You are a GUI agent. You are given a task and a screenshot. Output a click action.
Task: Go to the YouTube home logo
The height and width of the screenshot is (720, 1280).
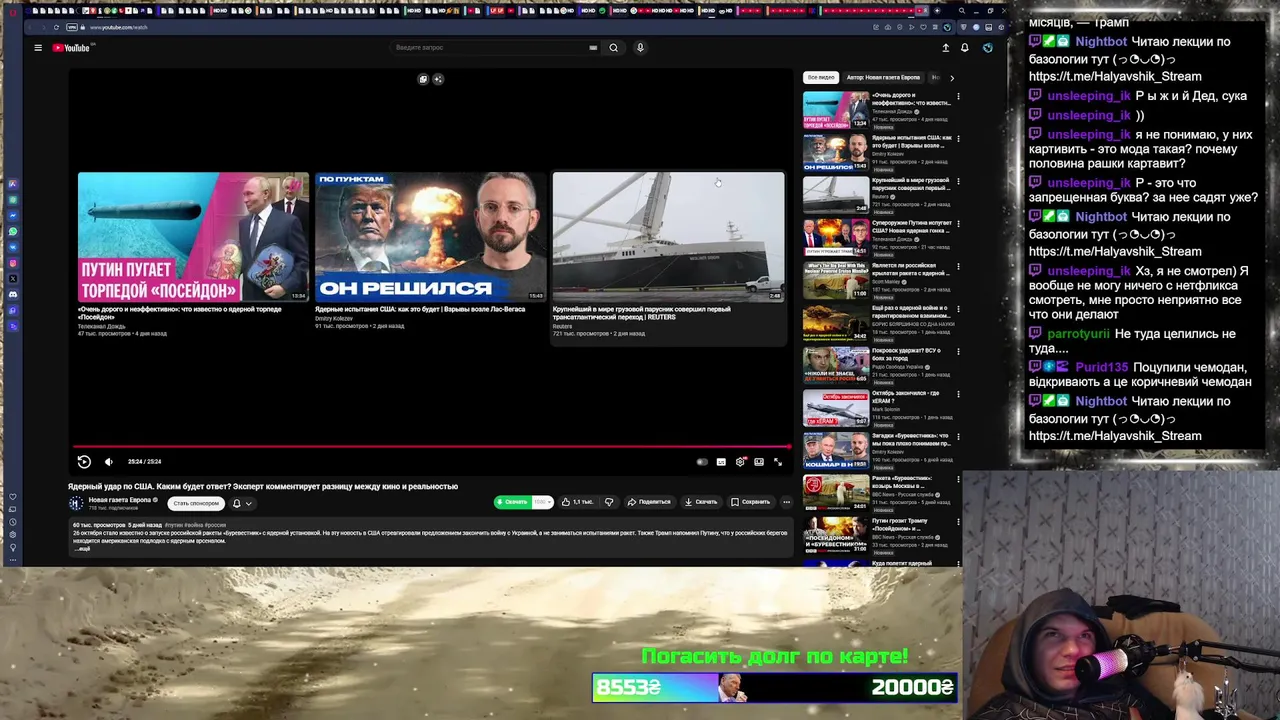click(x=71, y=48)
